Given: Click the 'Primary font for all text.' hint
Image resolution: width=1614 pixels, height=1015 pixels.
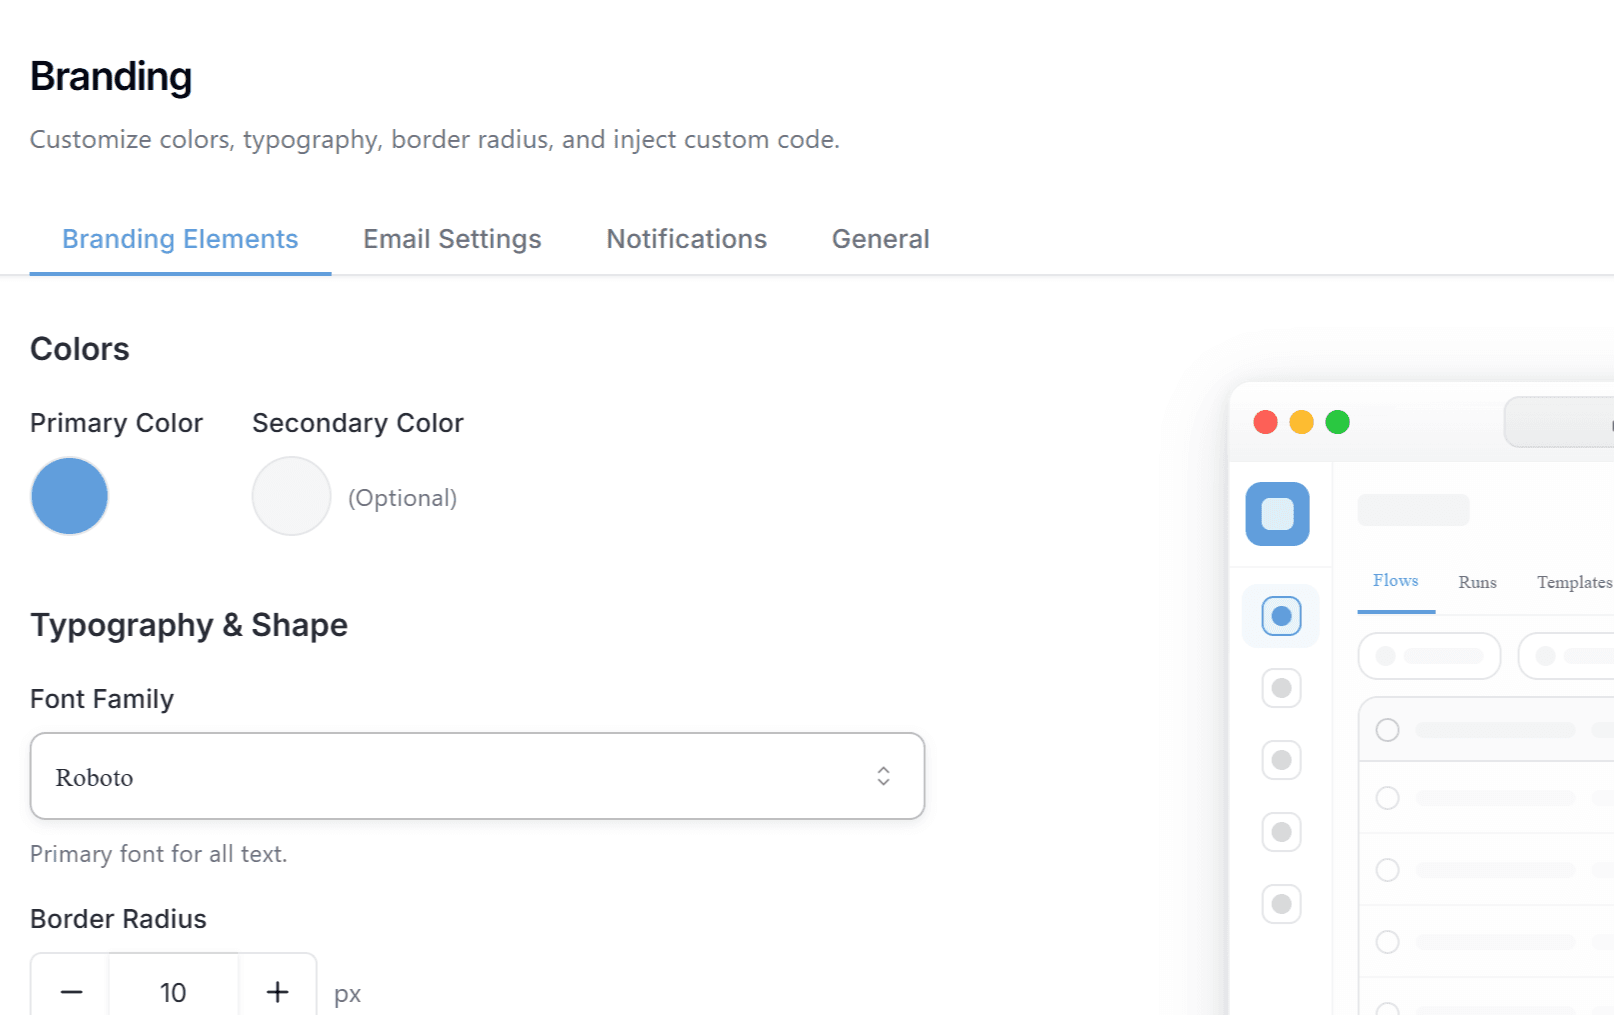Looking at the screenshot, I should [158, 854].
